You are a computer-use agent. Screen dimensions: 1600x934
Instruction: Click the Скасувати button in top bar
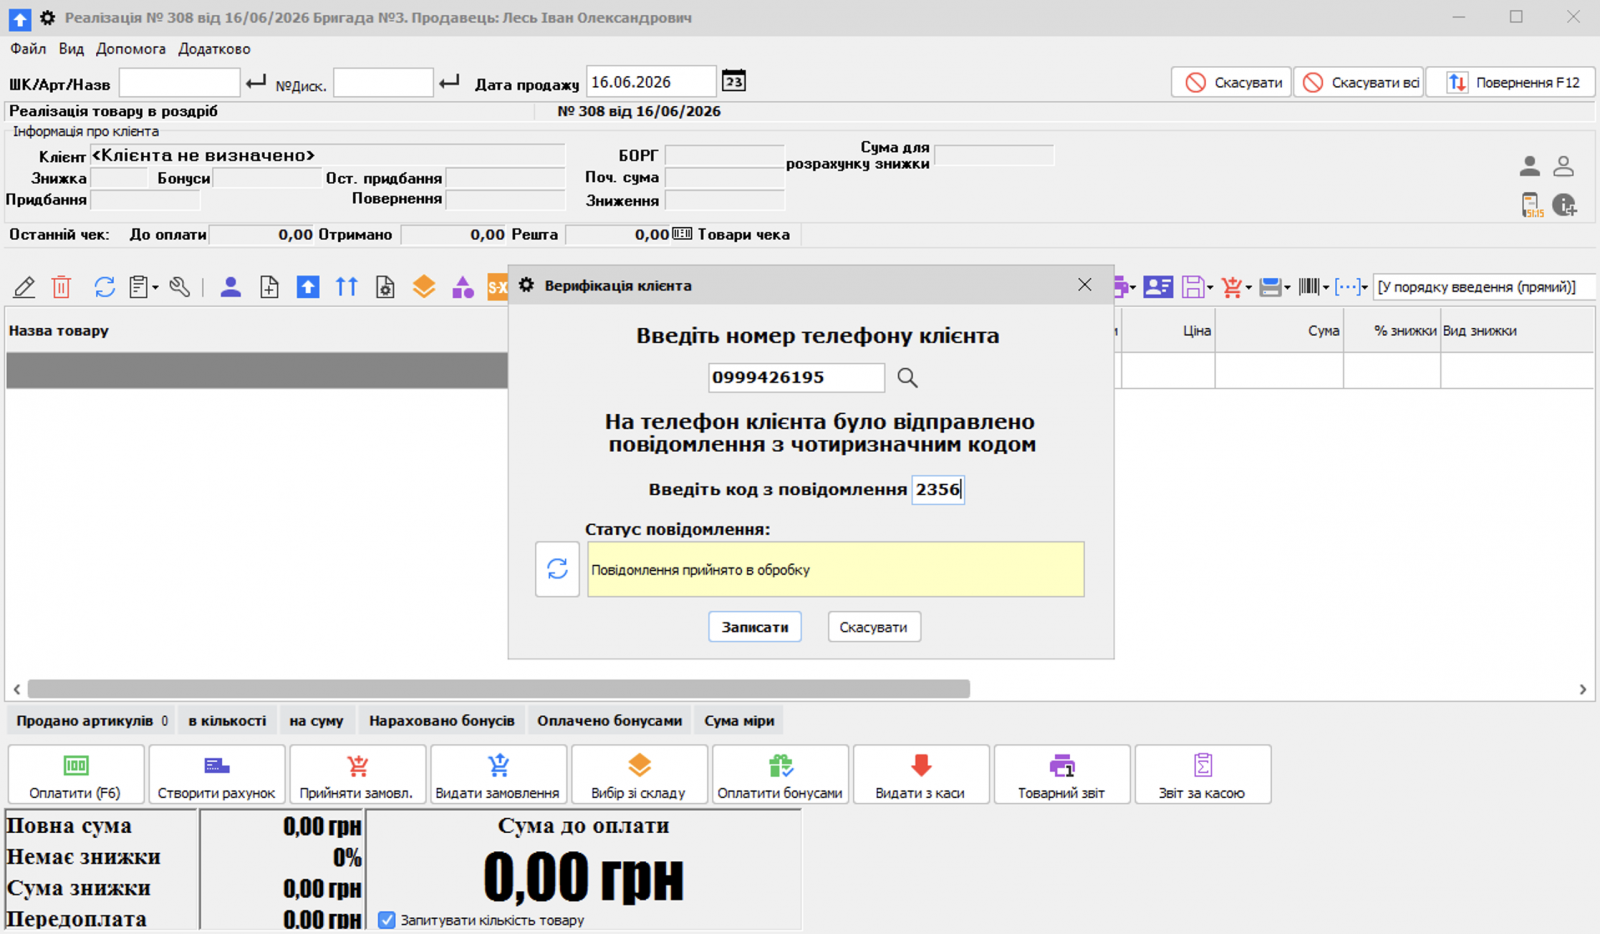point(1232,82)
